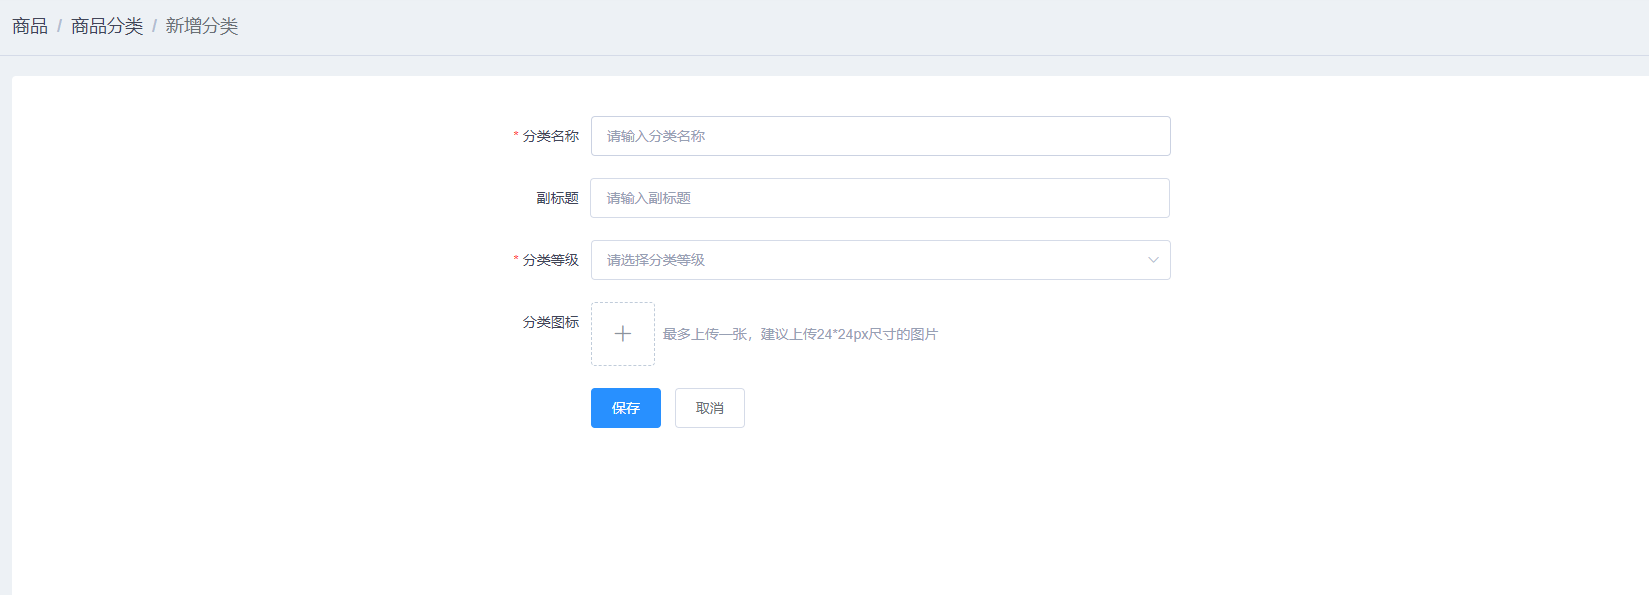Screen dimensions: 1649x595
Task: Navigate to 商品分类 breadcrumb link
Action: point(107,26)
